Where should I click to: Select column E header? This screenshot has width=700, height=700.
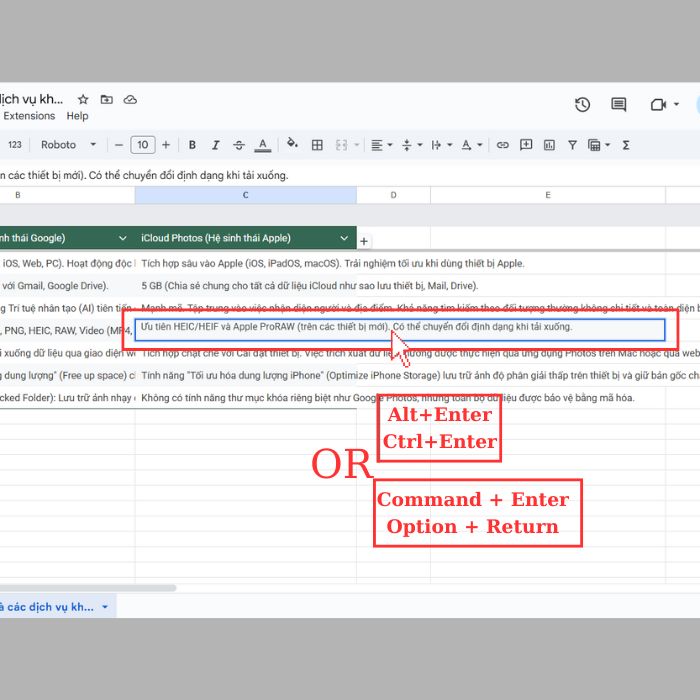coord(548,195)
